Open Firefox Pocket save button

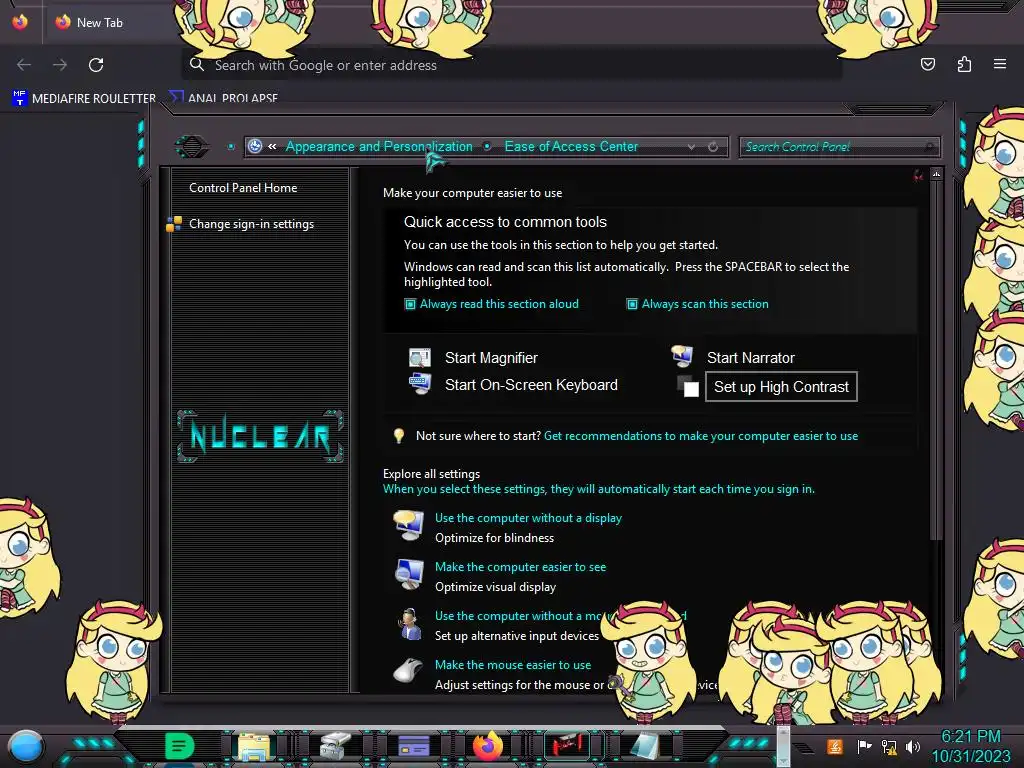928,64
